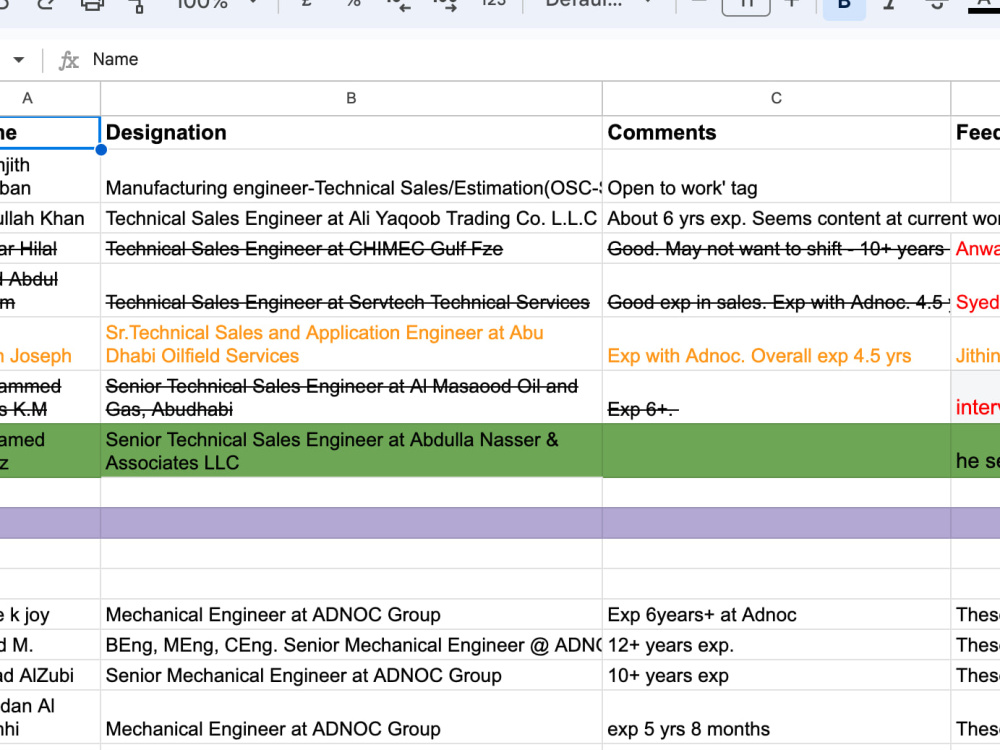Viewport: 1000px width, 750px height.
Task: Toggle Bold formatting button
Action: point(844,5)
